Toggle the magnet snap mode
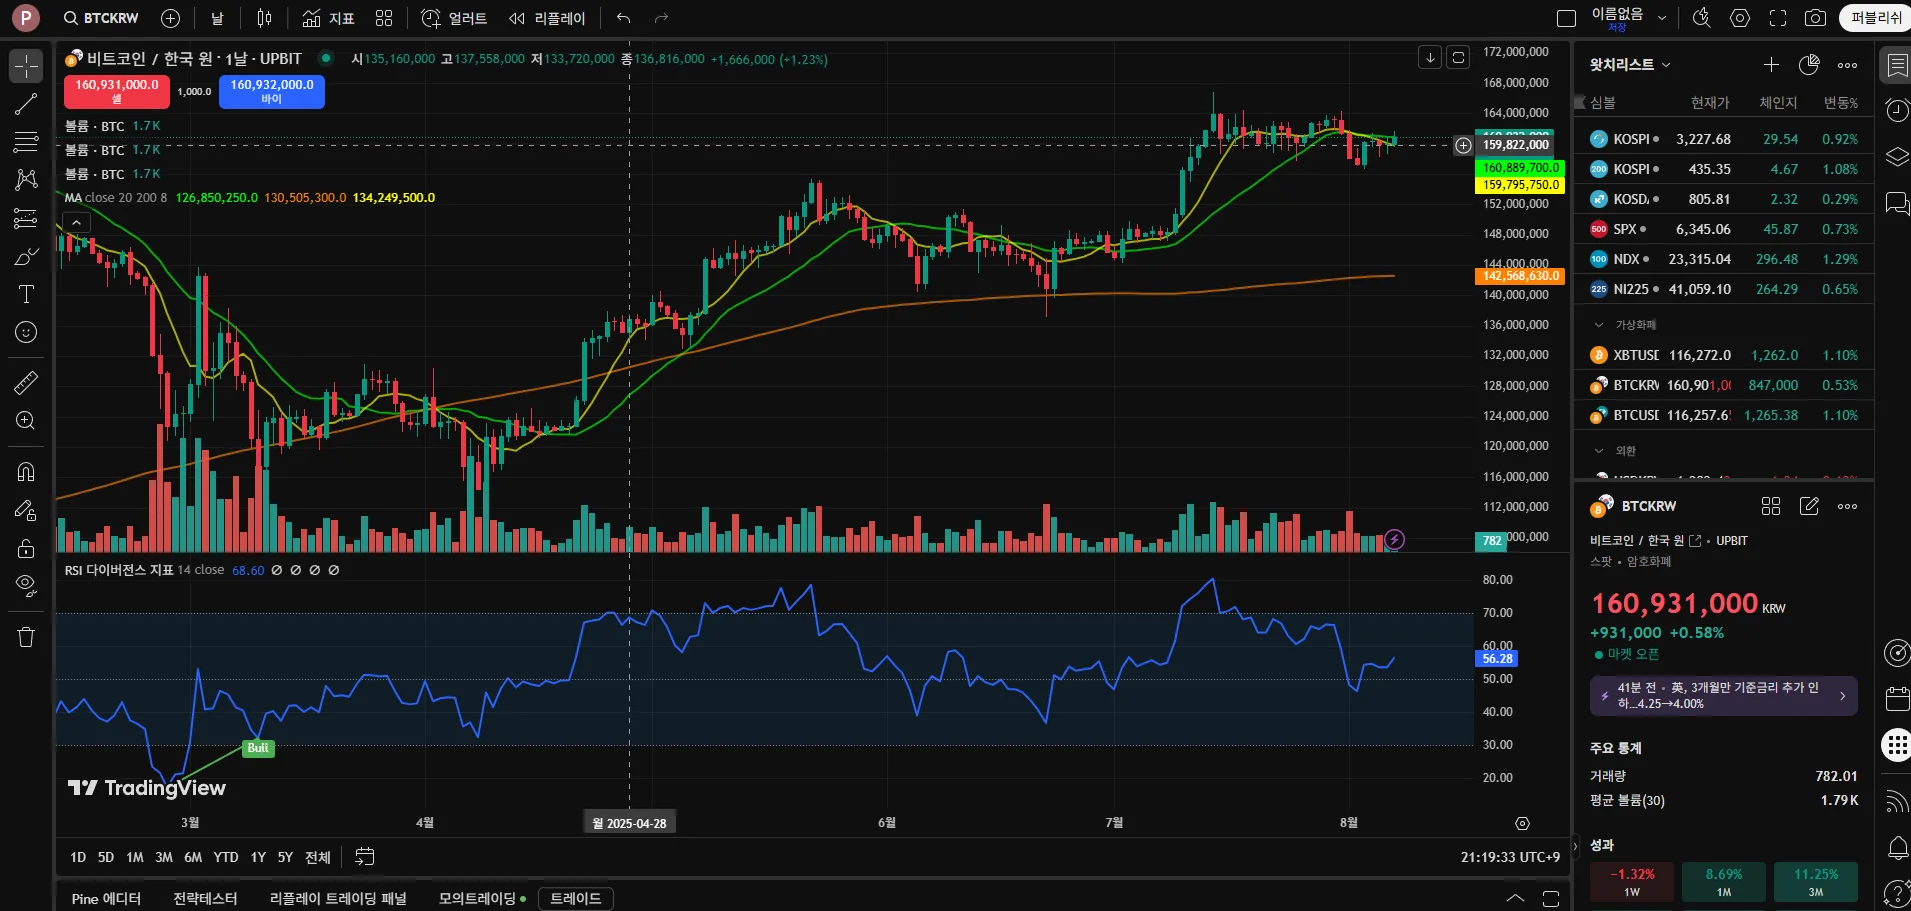 [x=26, y=472]
